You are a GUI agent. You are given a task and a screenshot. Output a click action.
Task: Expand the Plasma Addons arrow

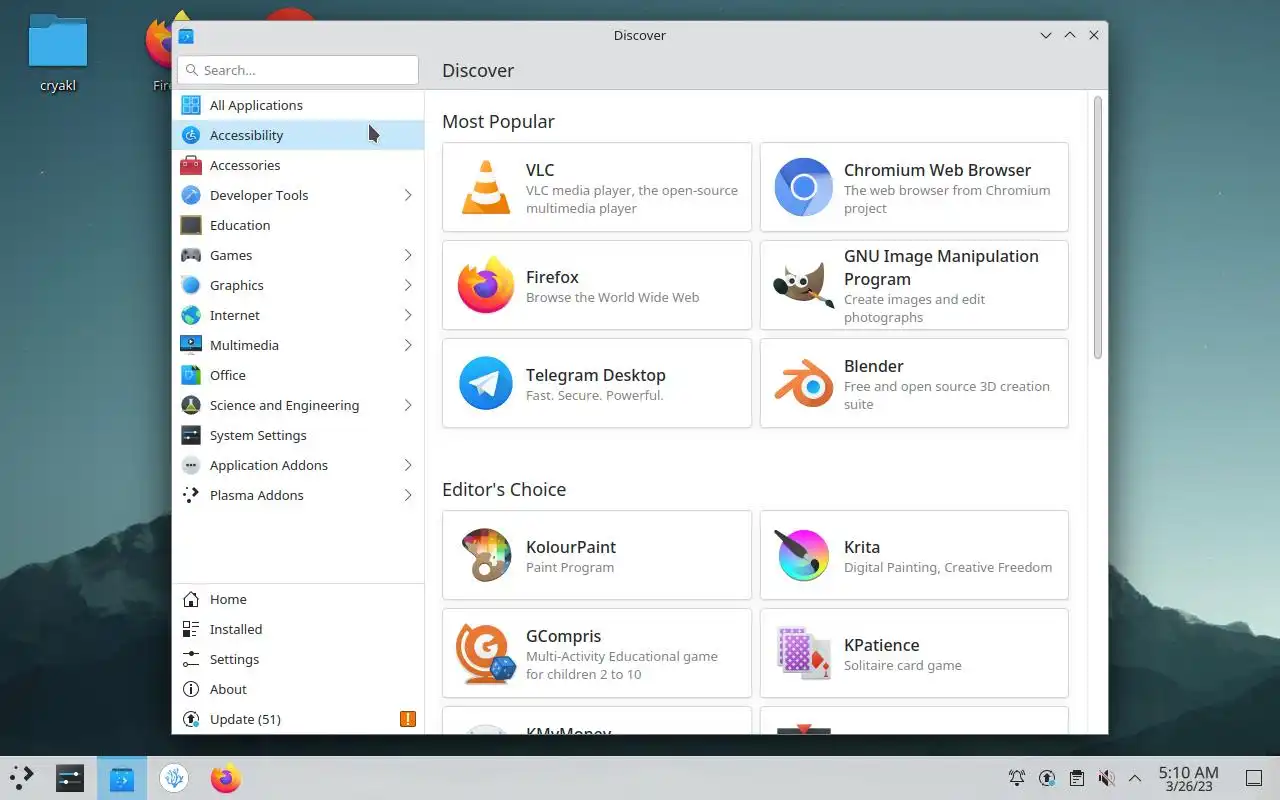click(x=408, y=495)
